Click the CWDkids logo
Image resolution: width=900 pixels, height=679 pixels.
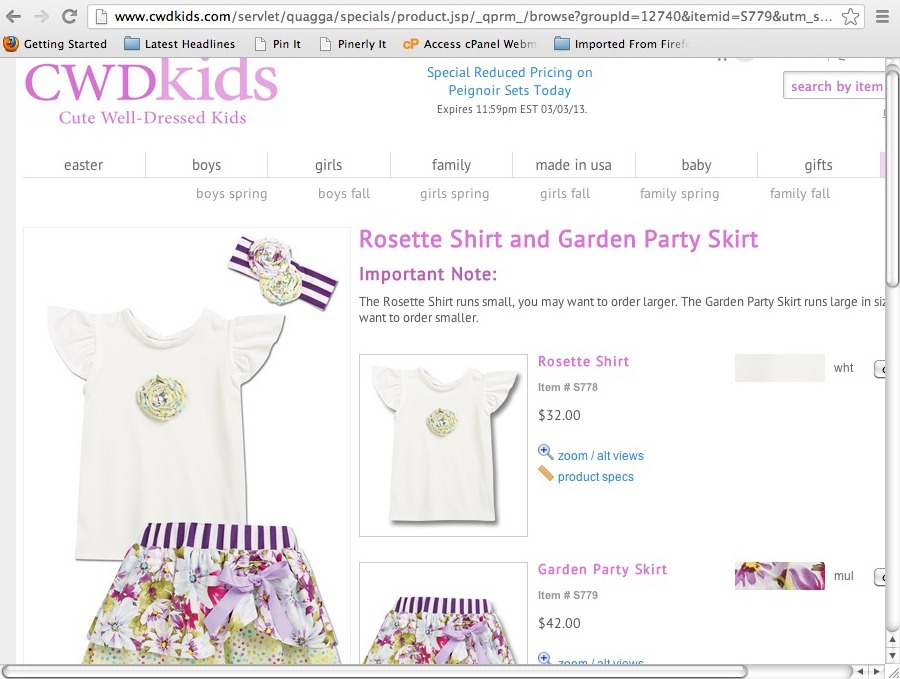tap(152, 92)
